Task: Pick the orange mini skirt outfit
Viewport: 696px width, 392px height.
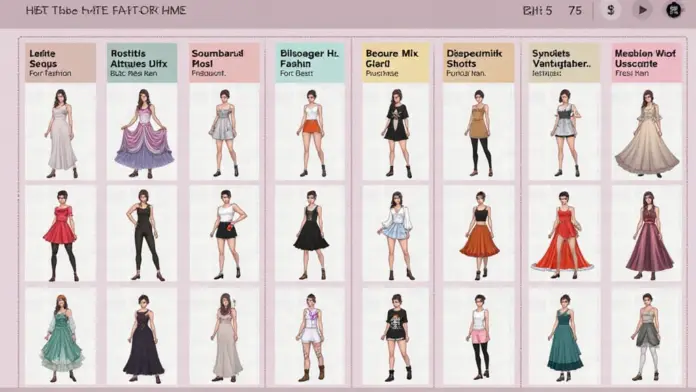Action: 310,132
